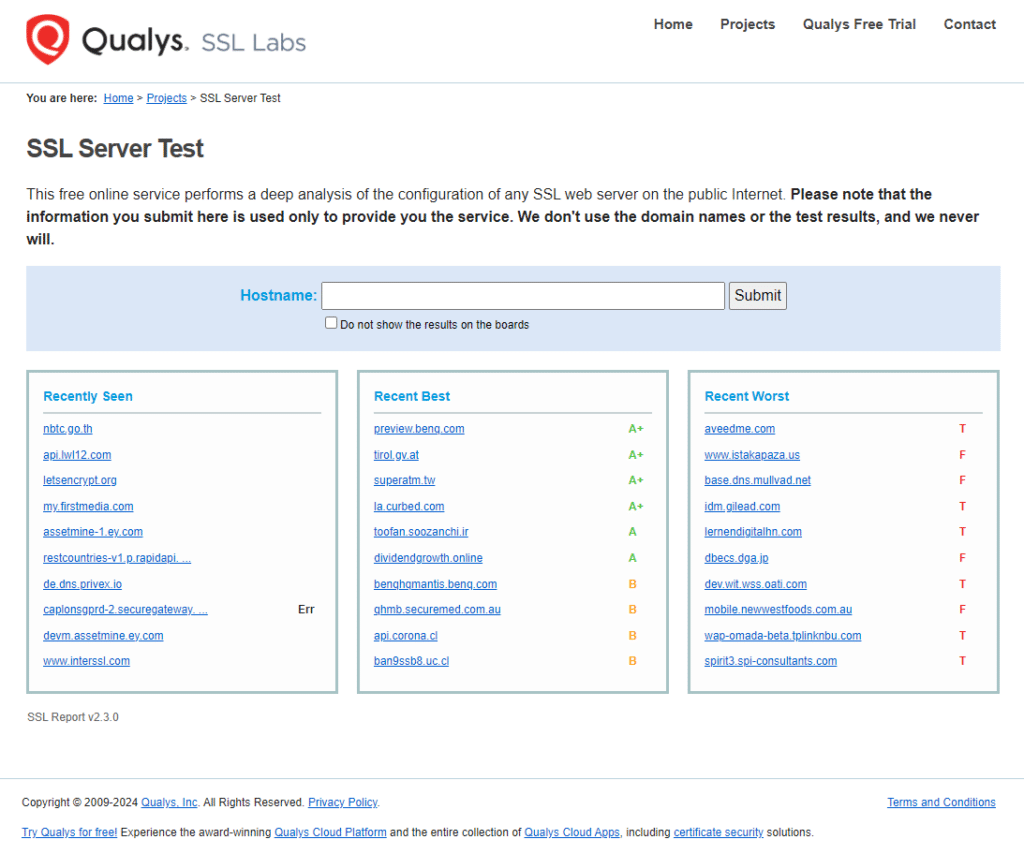This screenshot has height=854, width=1024.
Task: Click Qualys Free Trial in the navigation
Action: (858, 24)
